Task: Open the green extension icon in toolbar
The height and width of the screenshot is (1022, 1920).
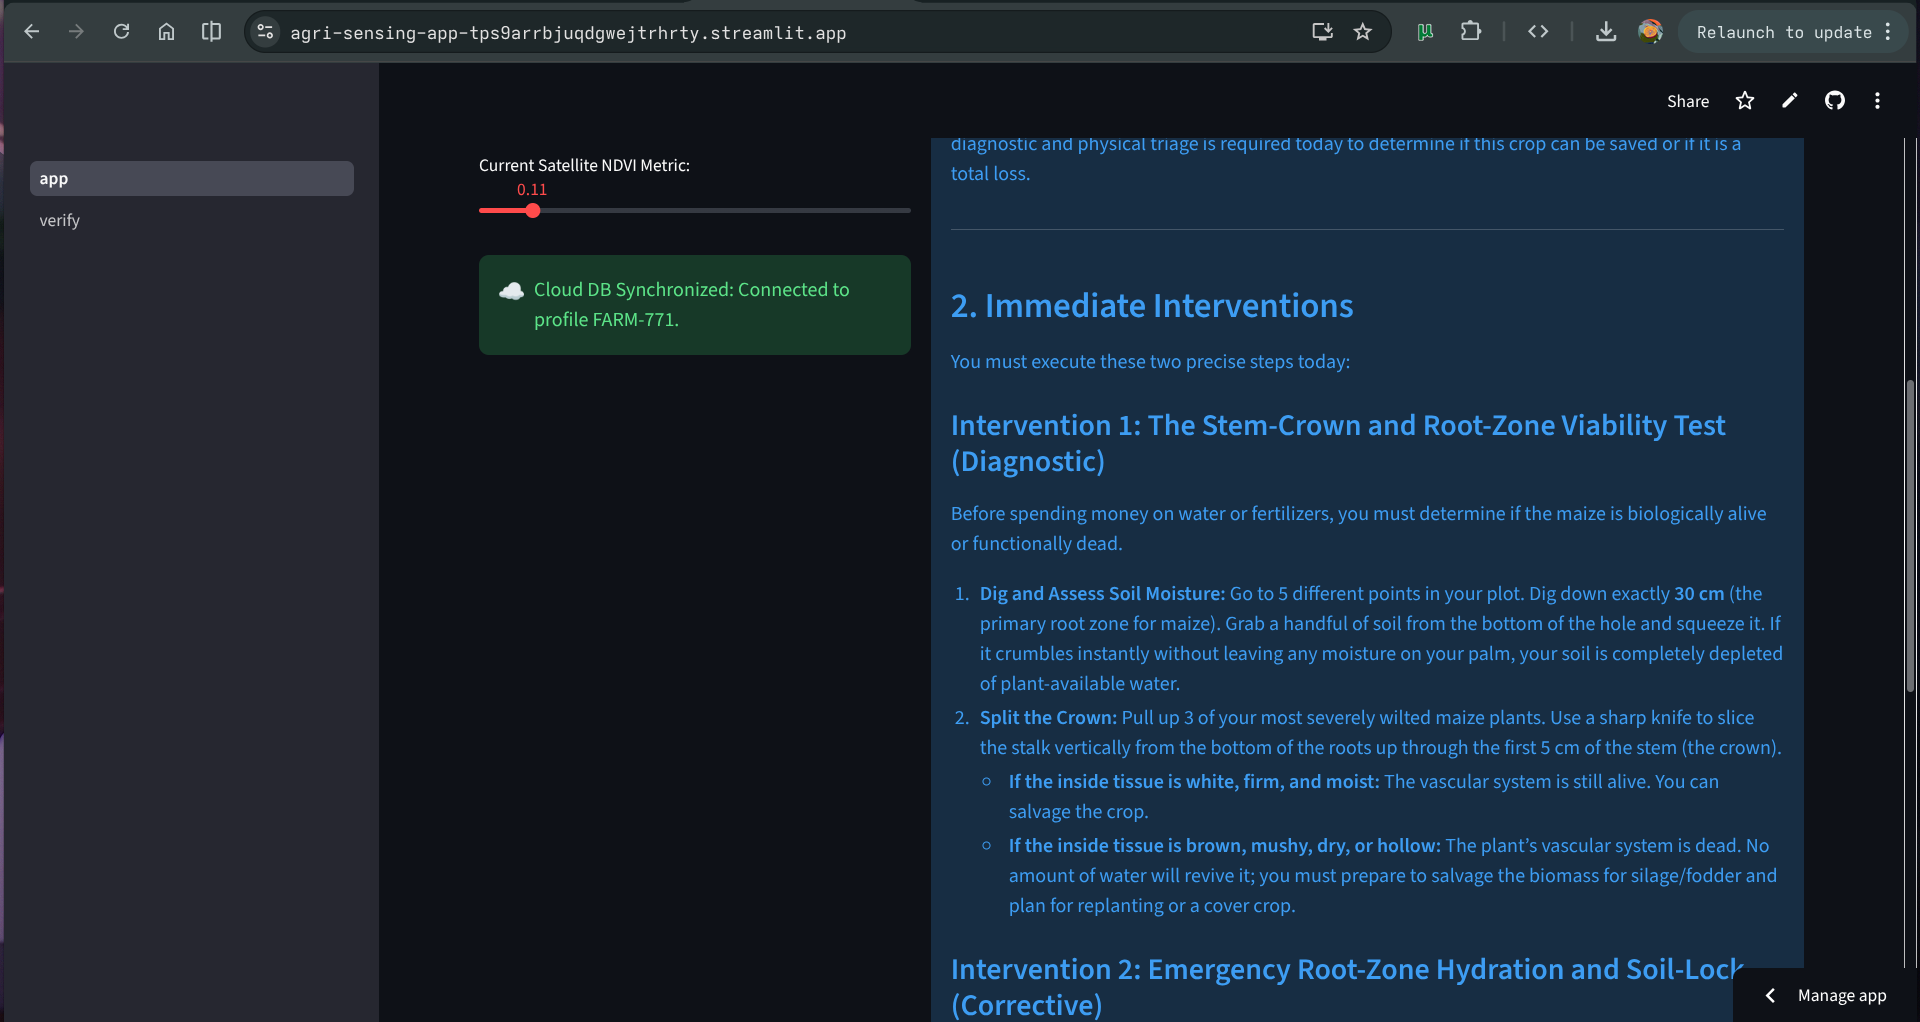Action: click(1425, 32)
